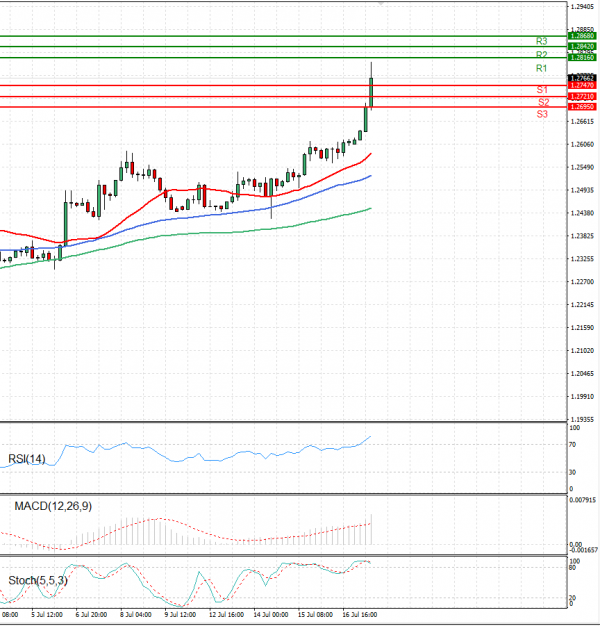Click the 1.25490 price axis value
The image size is (600, 626).
click(582, 167)
